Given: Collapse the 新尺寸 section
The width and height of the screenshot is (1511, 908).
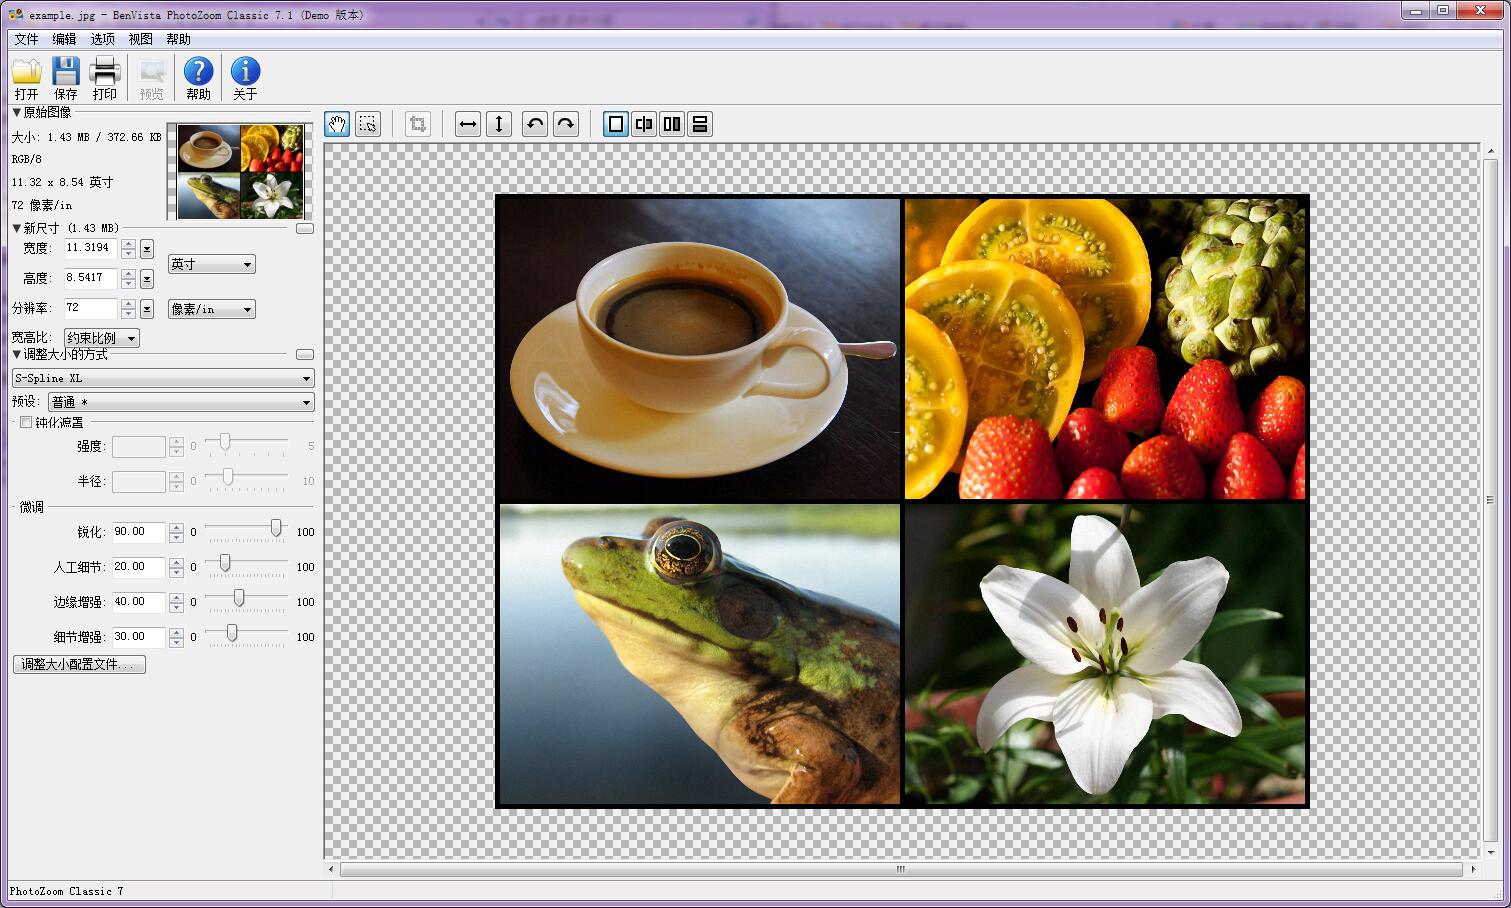Looking at the screenshot, I should point(16,228).
